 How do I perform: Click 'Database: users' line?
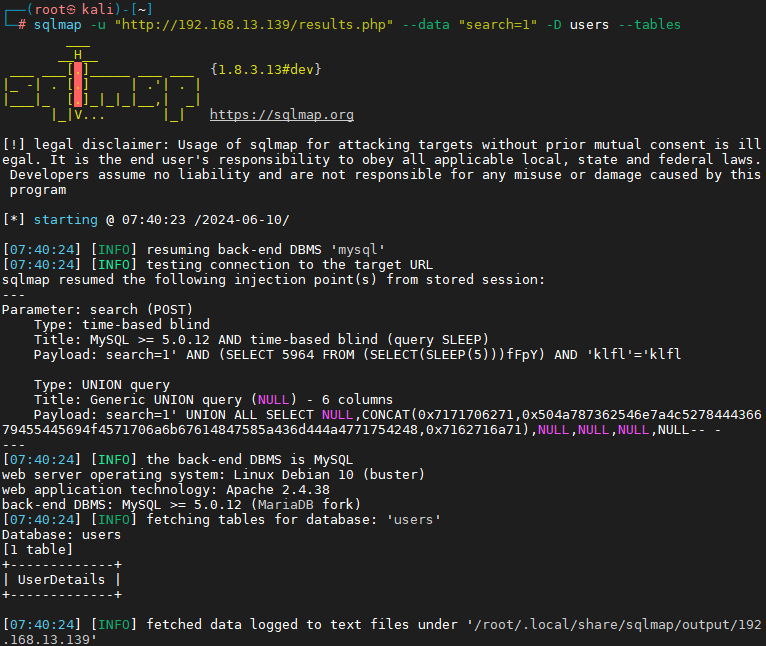(61, 535)
